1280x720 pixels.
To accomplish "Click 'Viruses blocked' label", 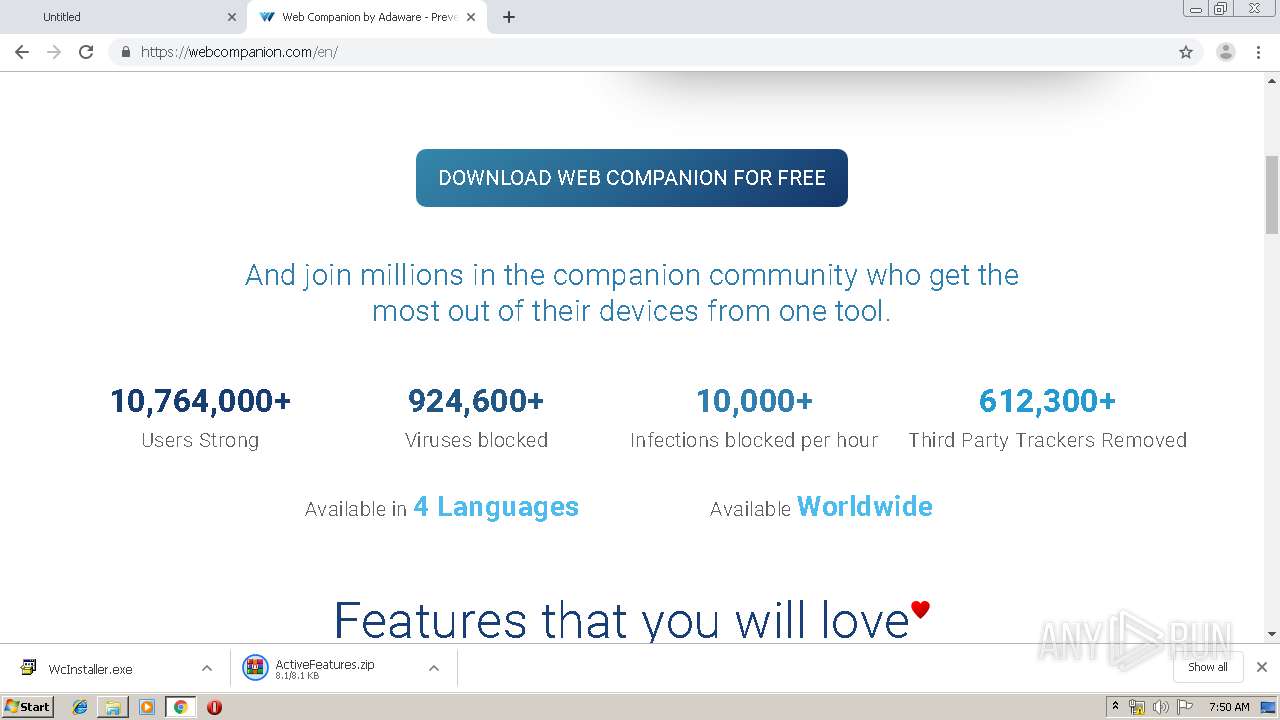I will click(x=476, y=440).
